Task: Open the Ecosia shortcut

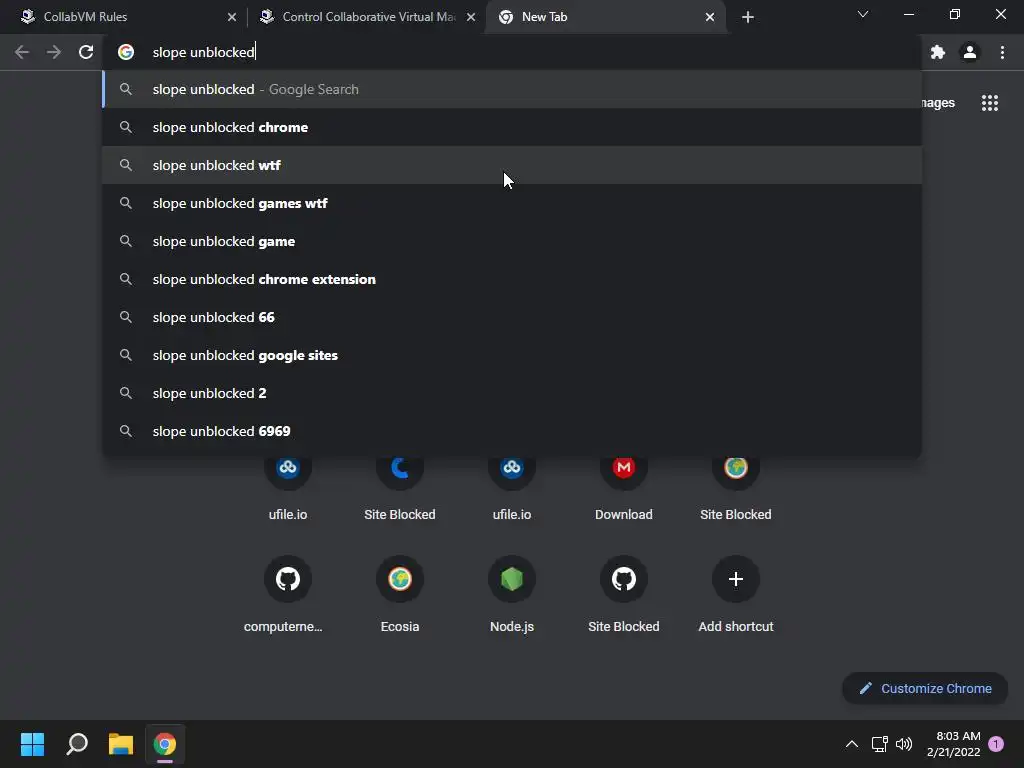Action: pos(400,594)
